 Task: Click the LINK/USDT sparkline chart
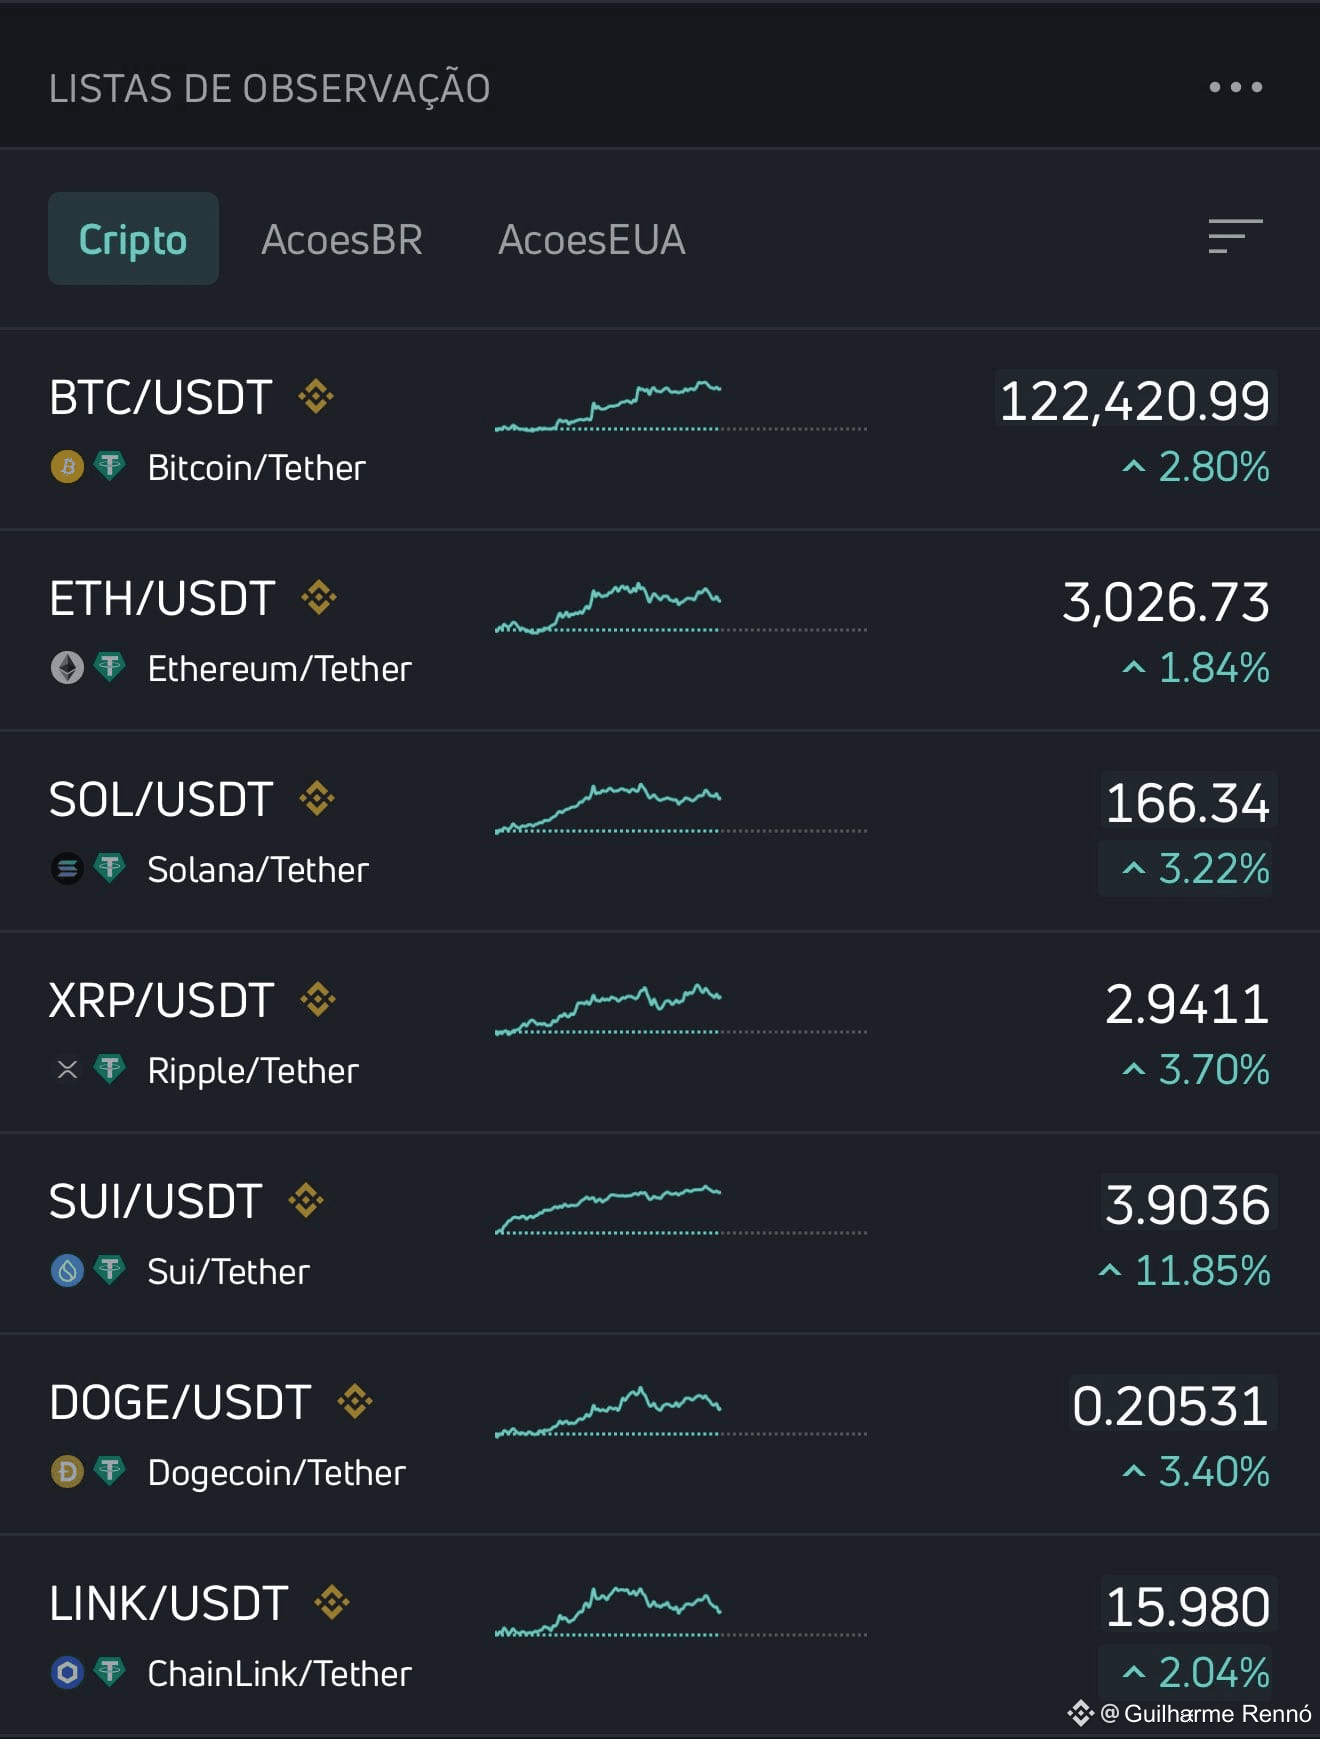point(681,1612)
